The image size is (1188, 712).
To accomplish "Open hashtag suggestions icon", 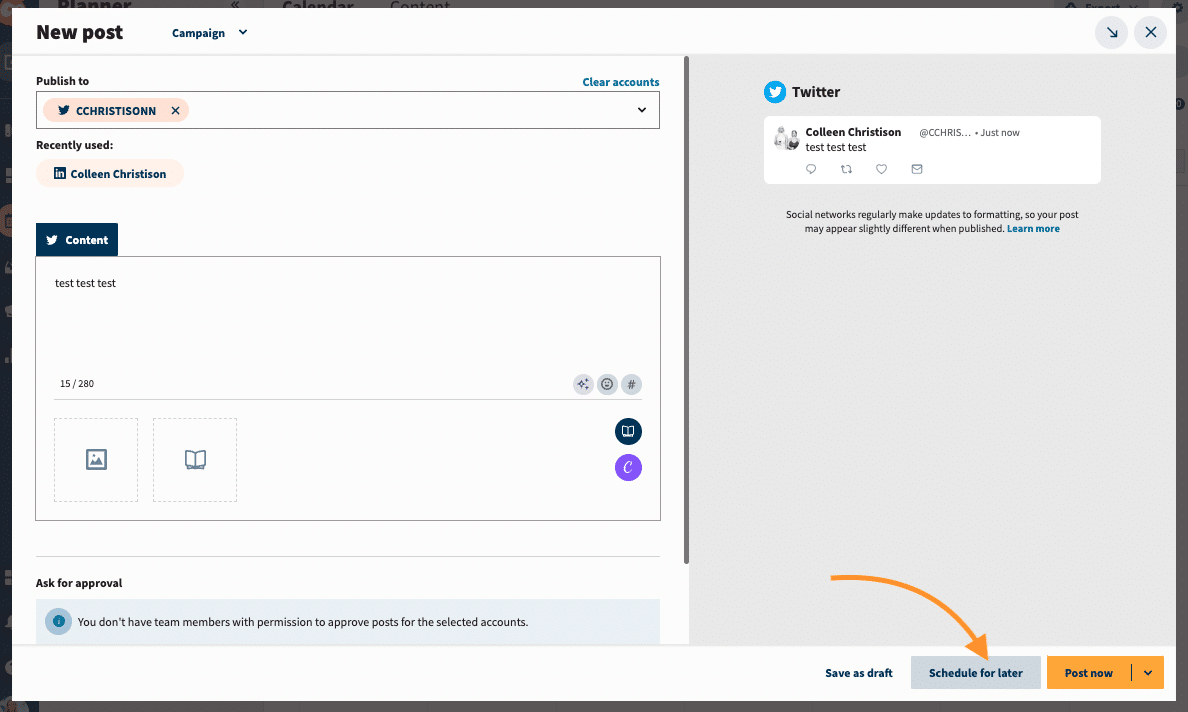I will coord(631,384).
